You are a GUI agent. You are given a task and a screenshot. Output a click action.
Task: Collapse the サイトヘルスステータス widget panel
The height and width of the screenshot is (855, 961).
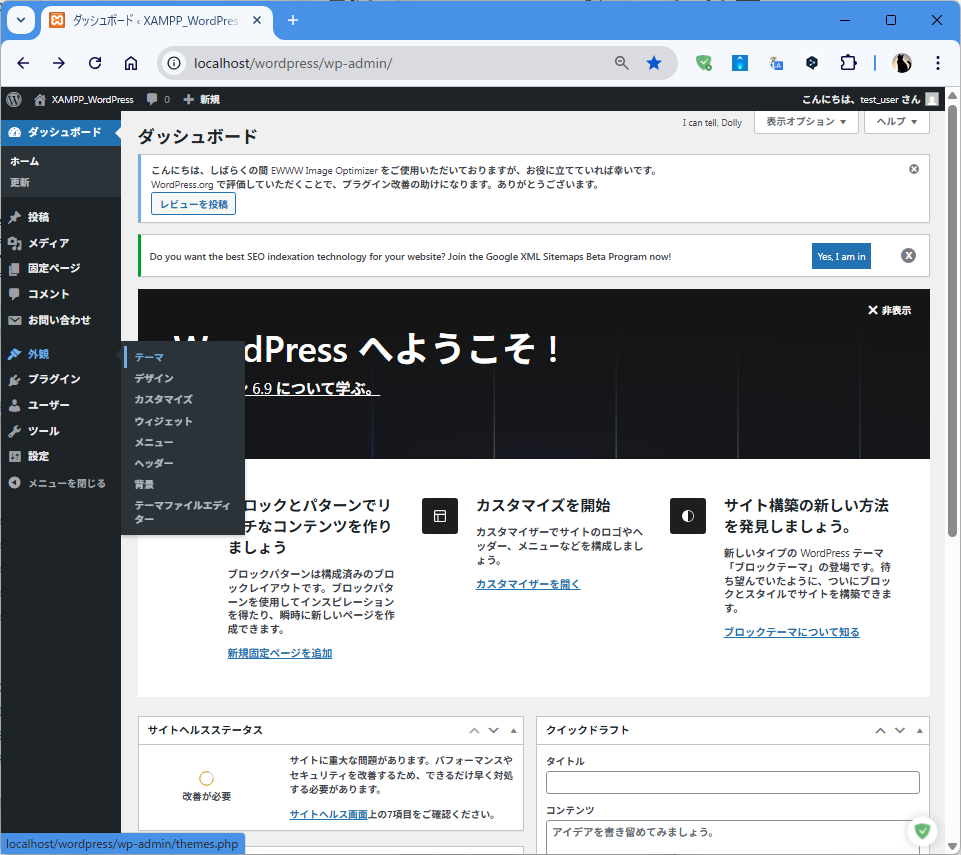tap(514, 730)
